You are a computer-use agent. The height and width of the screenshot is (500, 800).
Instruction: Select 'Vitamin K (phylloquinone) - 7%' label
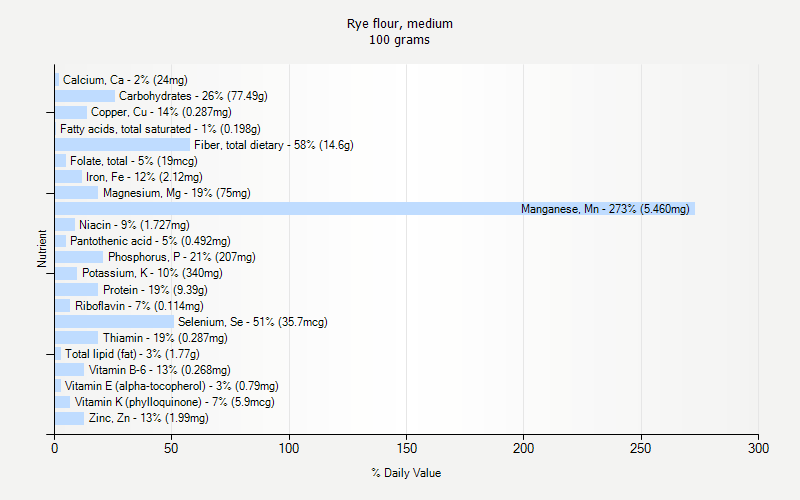pyautogui.click(x=174, y=402)
